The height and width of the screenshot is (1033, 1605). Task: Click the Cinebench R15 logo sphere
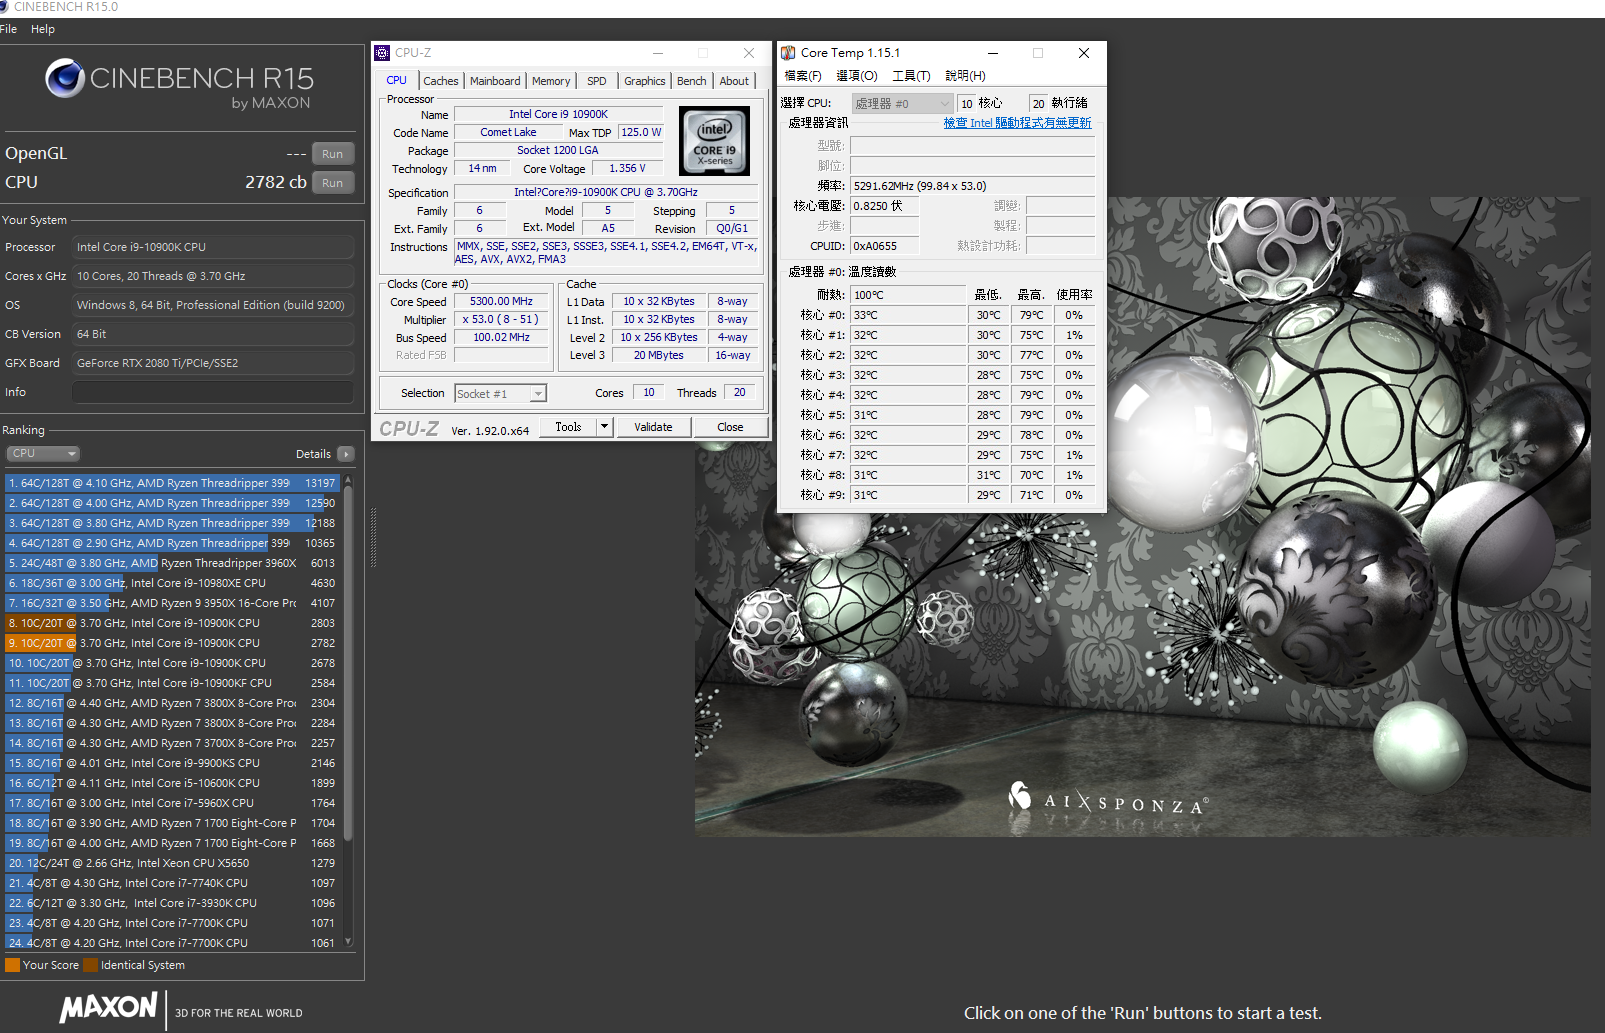point(65,78)
